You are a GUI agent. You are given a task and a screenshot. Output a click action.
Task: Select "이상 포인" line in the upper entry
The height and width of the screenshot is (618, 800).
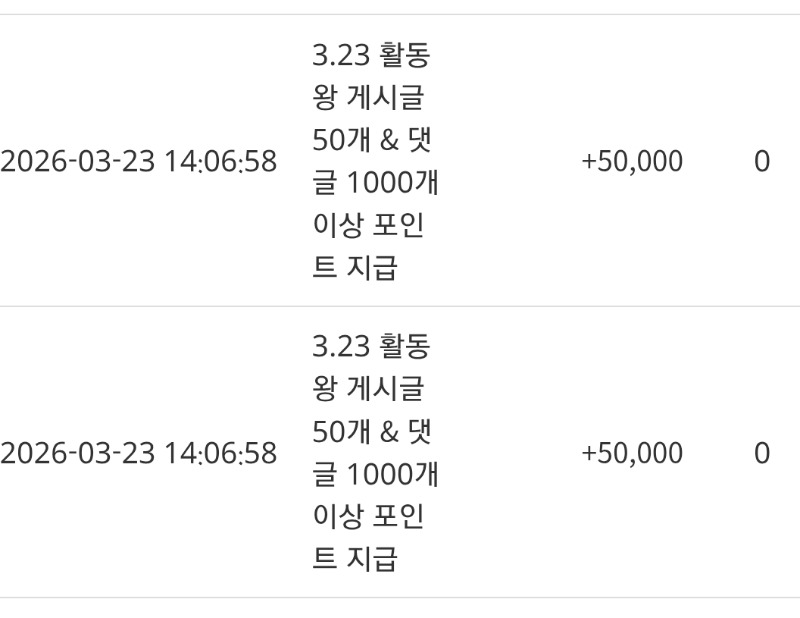click(x=368, y=226)
